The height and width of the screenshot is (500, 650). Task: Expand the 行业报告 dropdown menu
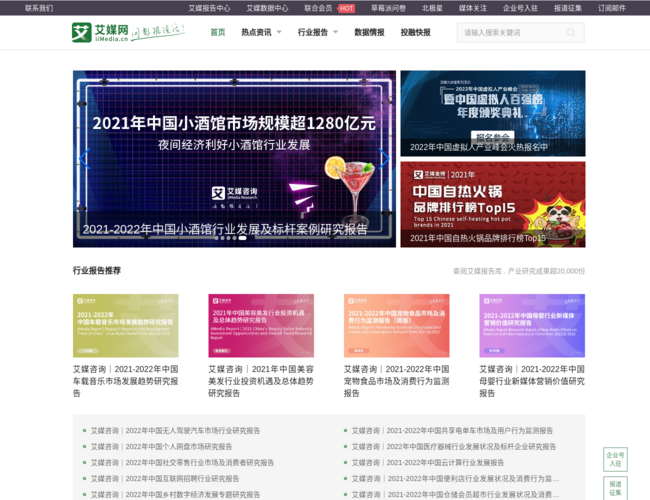click(317, 32)
